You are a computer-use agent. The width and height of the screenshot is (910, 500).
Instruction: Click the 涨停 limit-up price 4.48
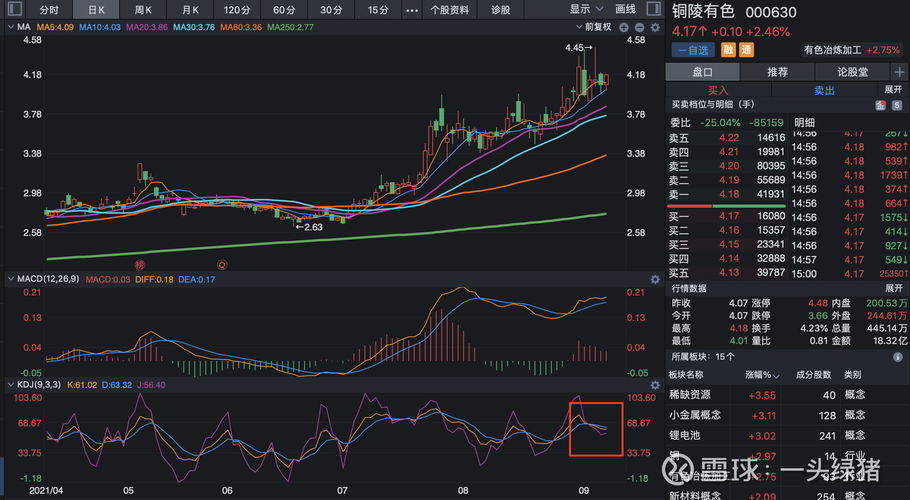click(817, 303)
